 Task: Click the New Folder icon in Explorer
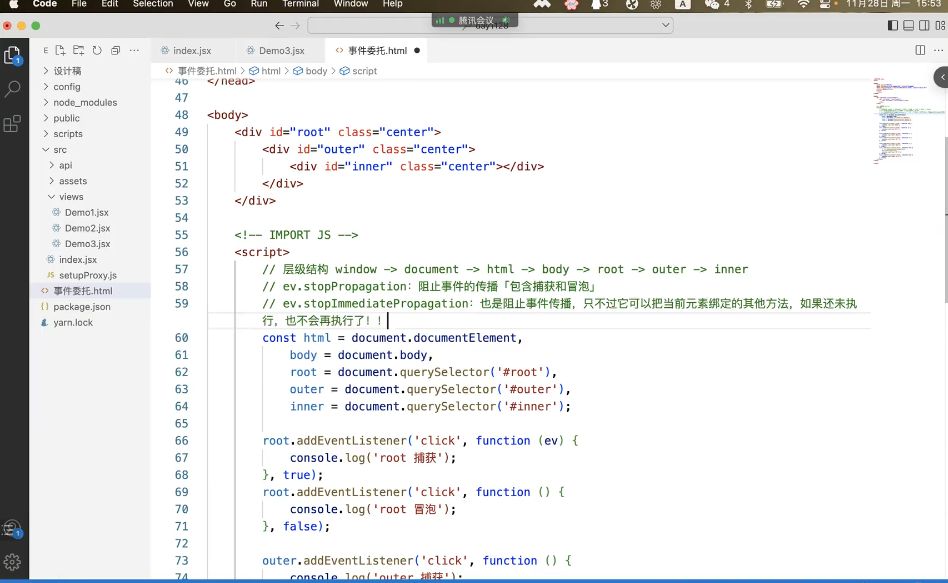(x=79, y=51)
